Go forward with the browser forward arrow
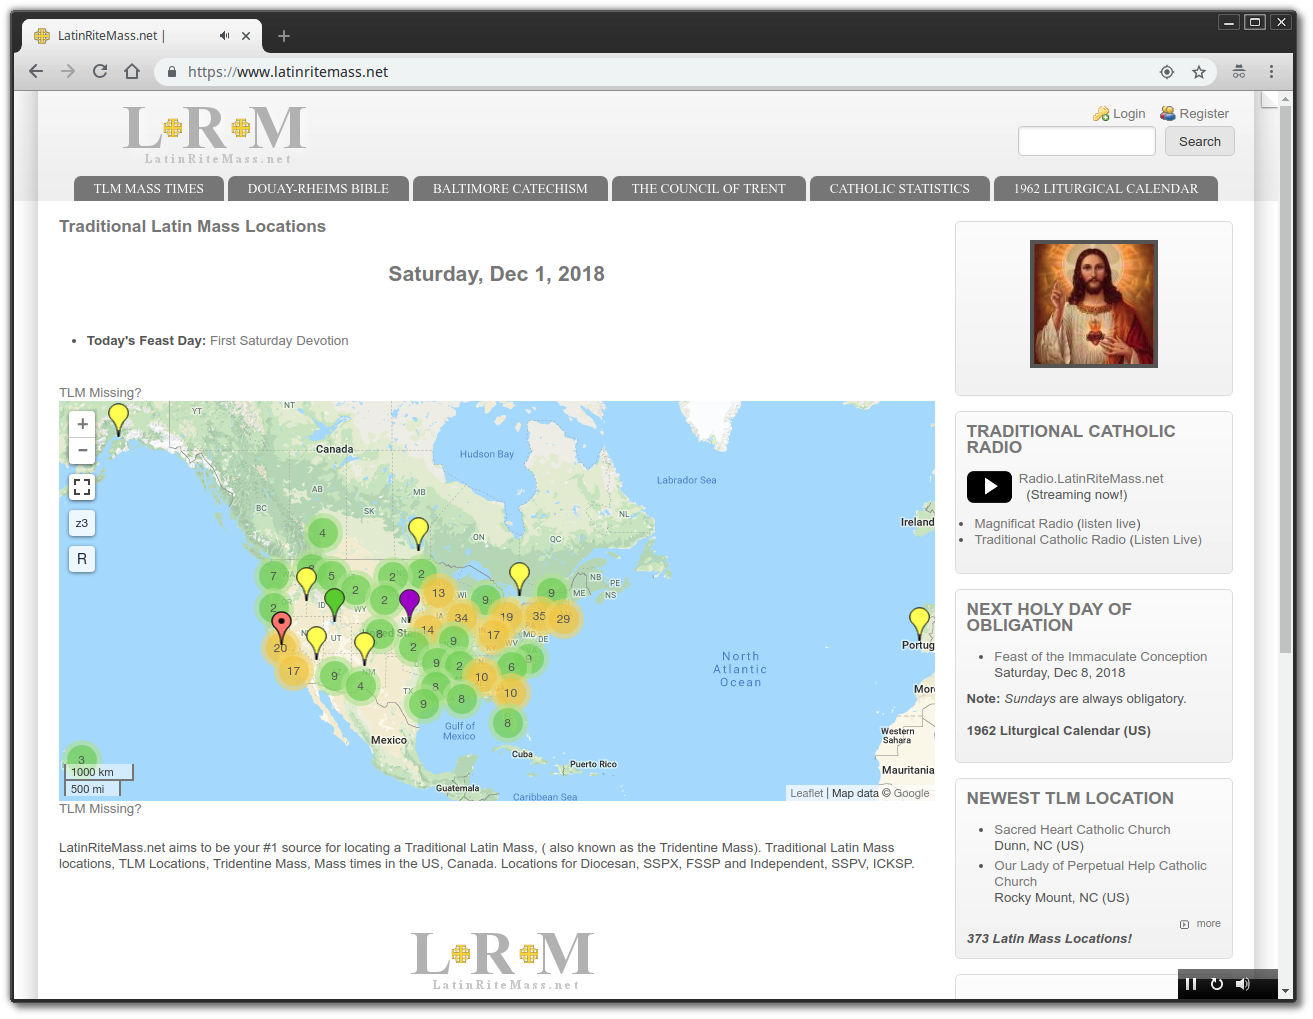The width and height of the screenshot is (1313, 1019). tap(68, 72)
